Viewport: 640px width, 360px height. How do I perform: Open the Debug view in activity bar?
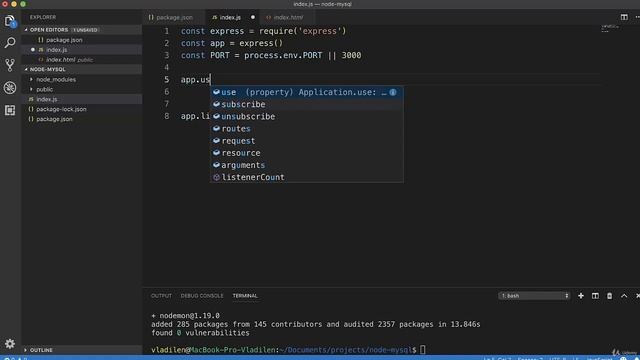click(10, 87)
